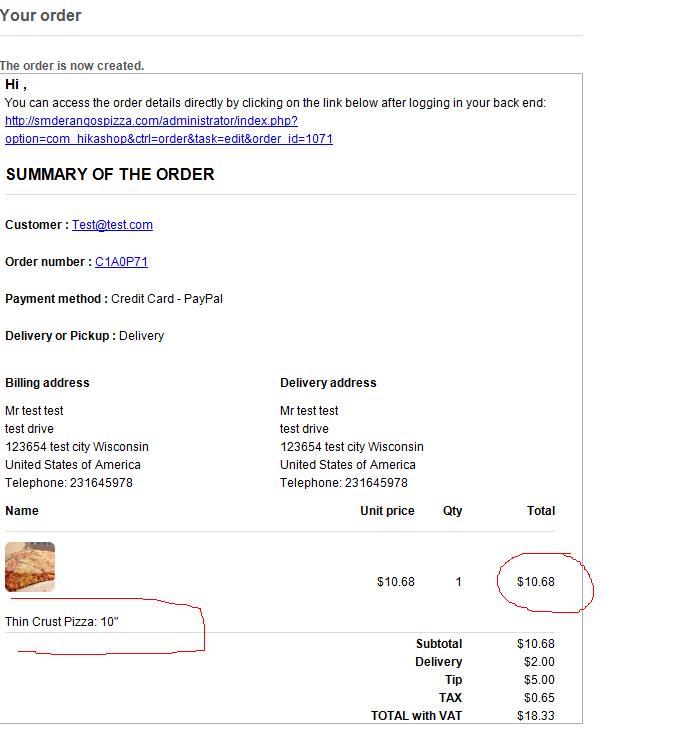Click the Test@test.com customer email link
684x737 pixels.
tap(112, 225)
